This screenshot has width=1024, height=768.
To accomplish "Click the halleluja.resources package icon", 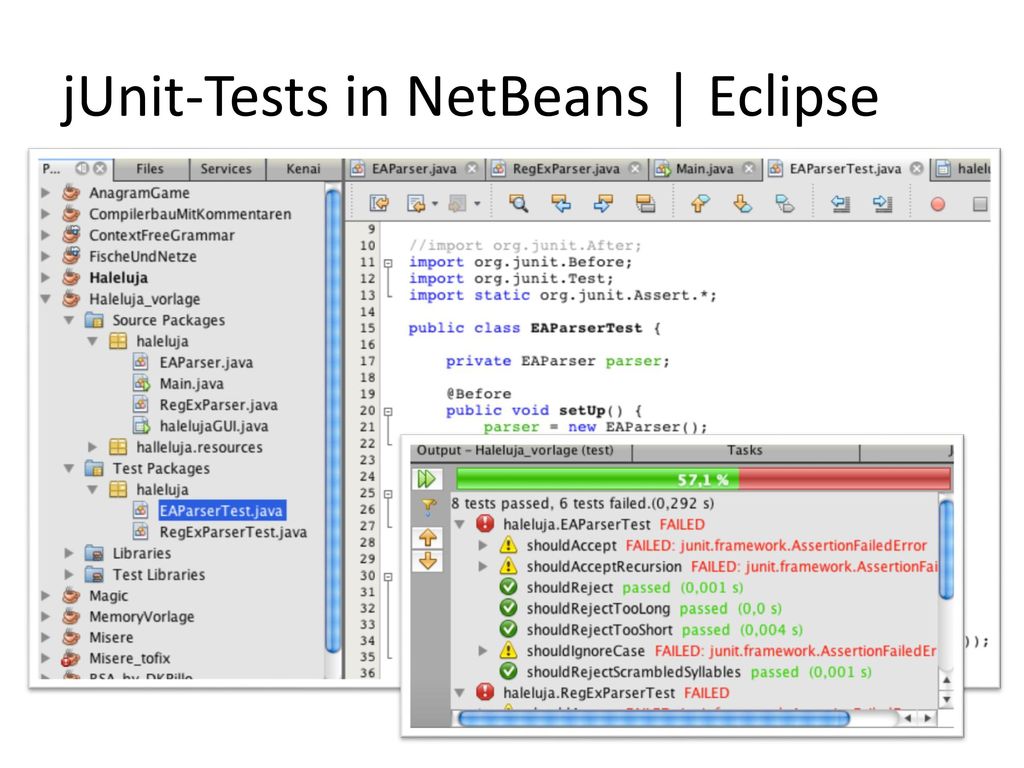I will (118, 447).
